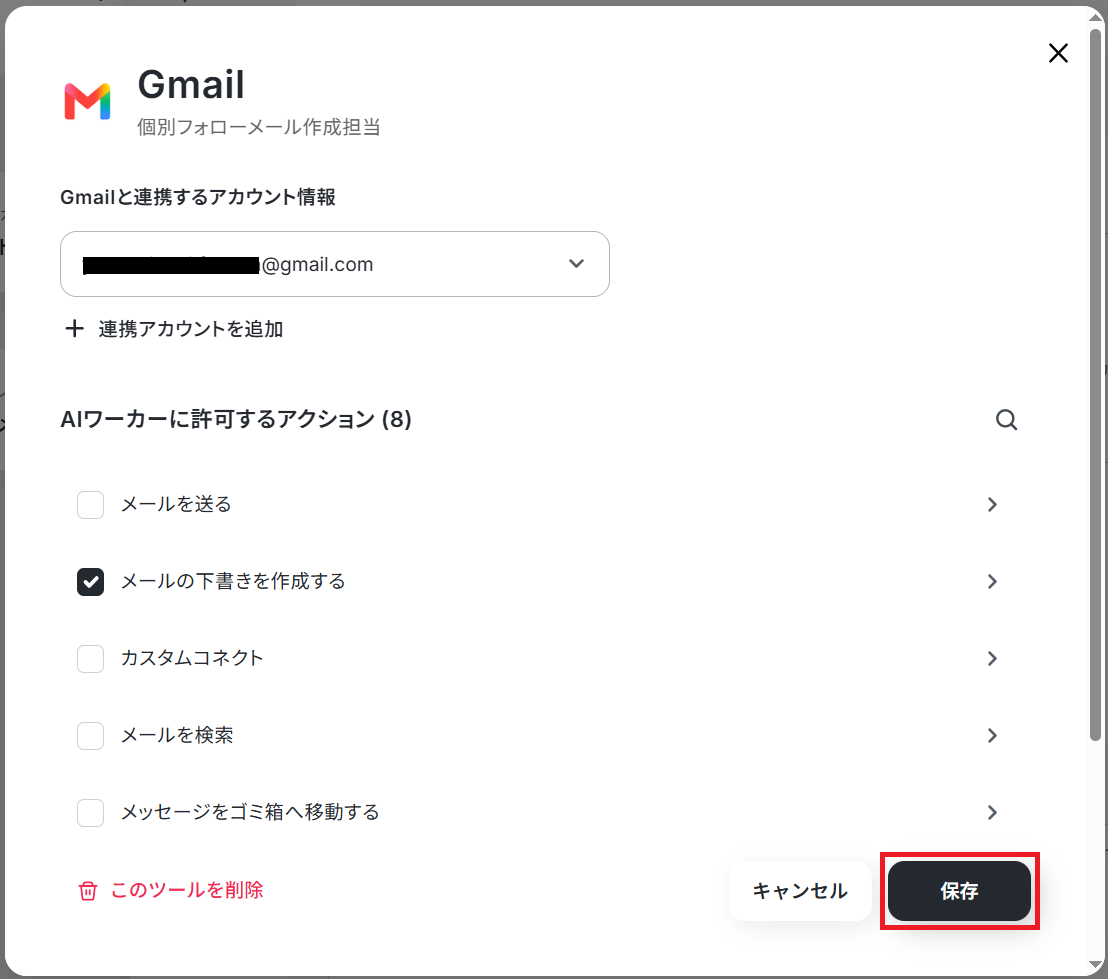1108x979 pixels.
Task: Enable the メールを送る checkbox
Action: [90, 505]
